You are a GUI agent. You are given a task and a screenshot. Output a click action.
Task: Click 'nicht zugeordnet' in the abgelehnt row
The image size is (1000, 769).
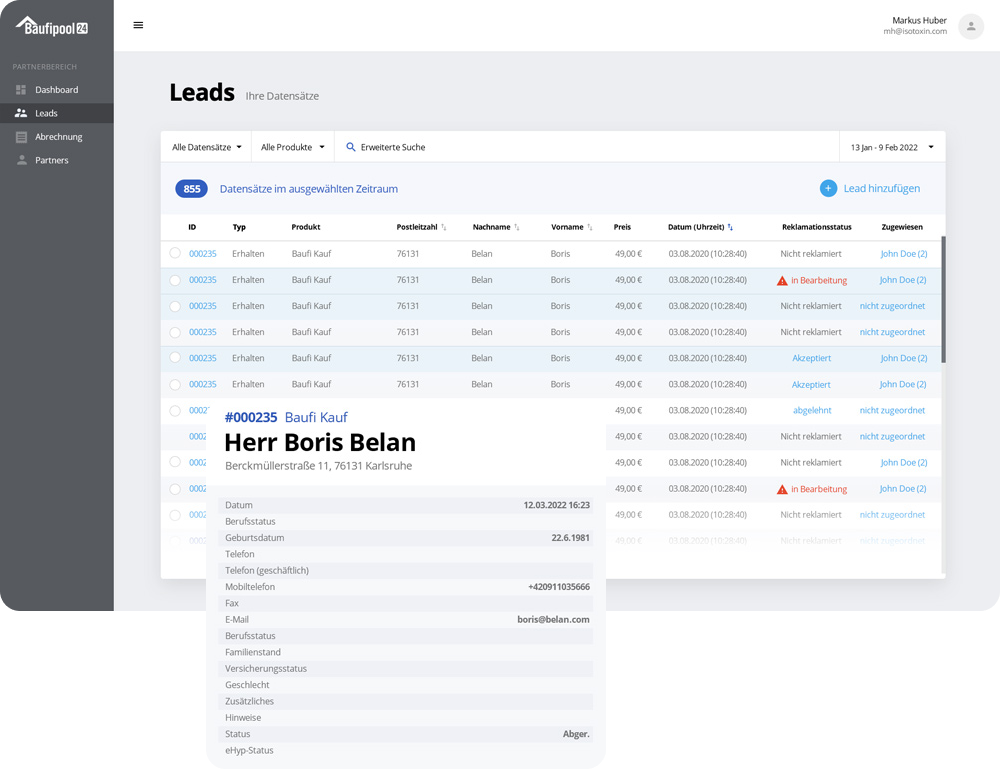(x=892, y=411)
